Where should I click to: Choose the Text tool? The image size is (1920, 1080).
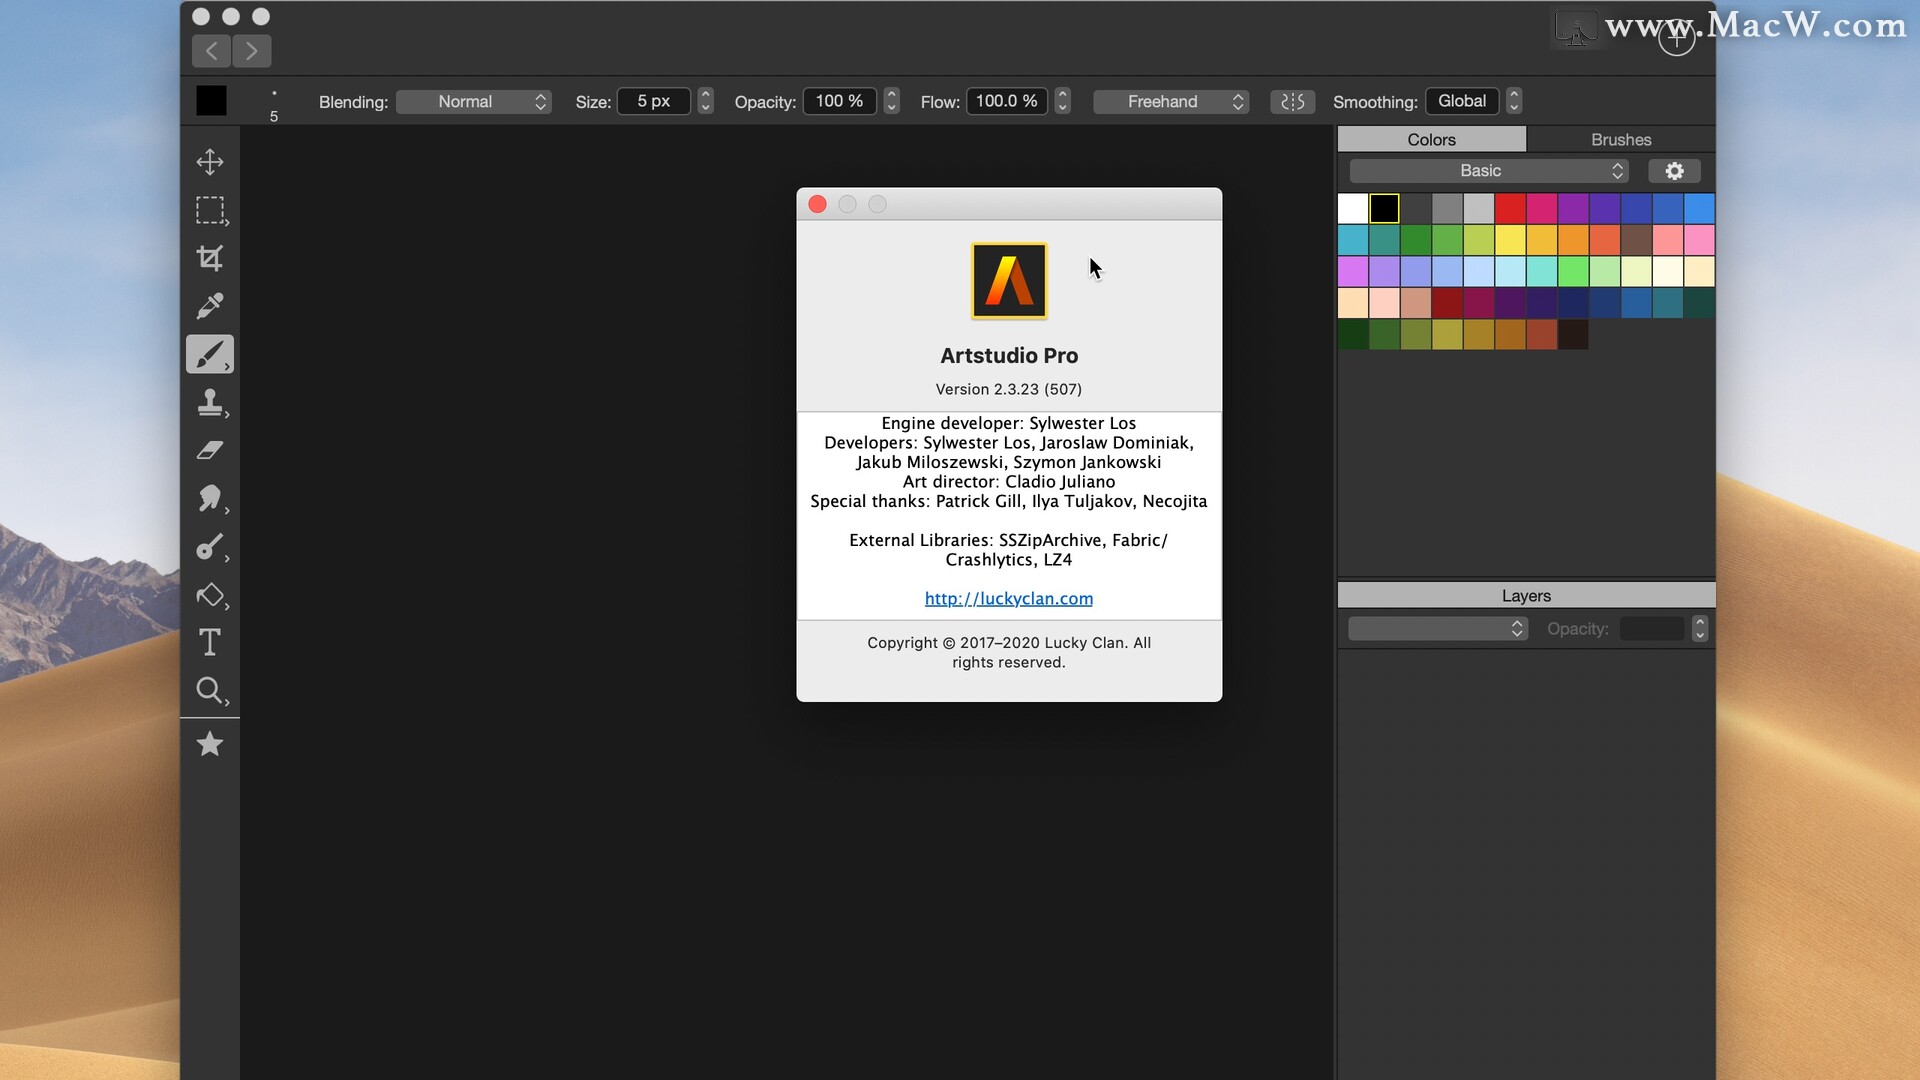(x=210, y=642)
